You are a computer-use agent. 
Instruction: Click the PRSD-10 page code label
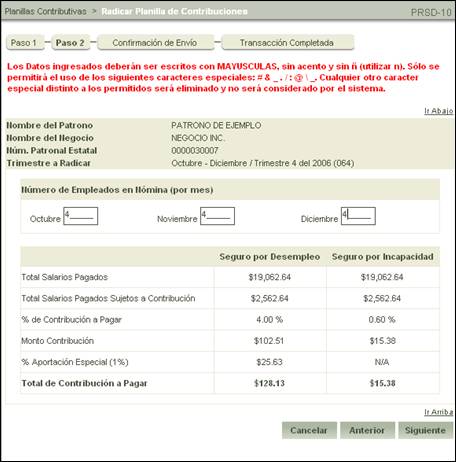tap(431, 12)
